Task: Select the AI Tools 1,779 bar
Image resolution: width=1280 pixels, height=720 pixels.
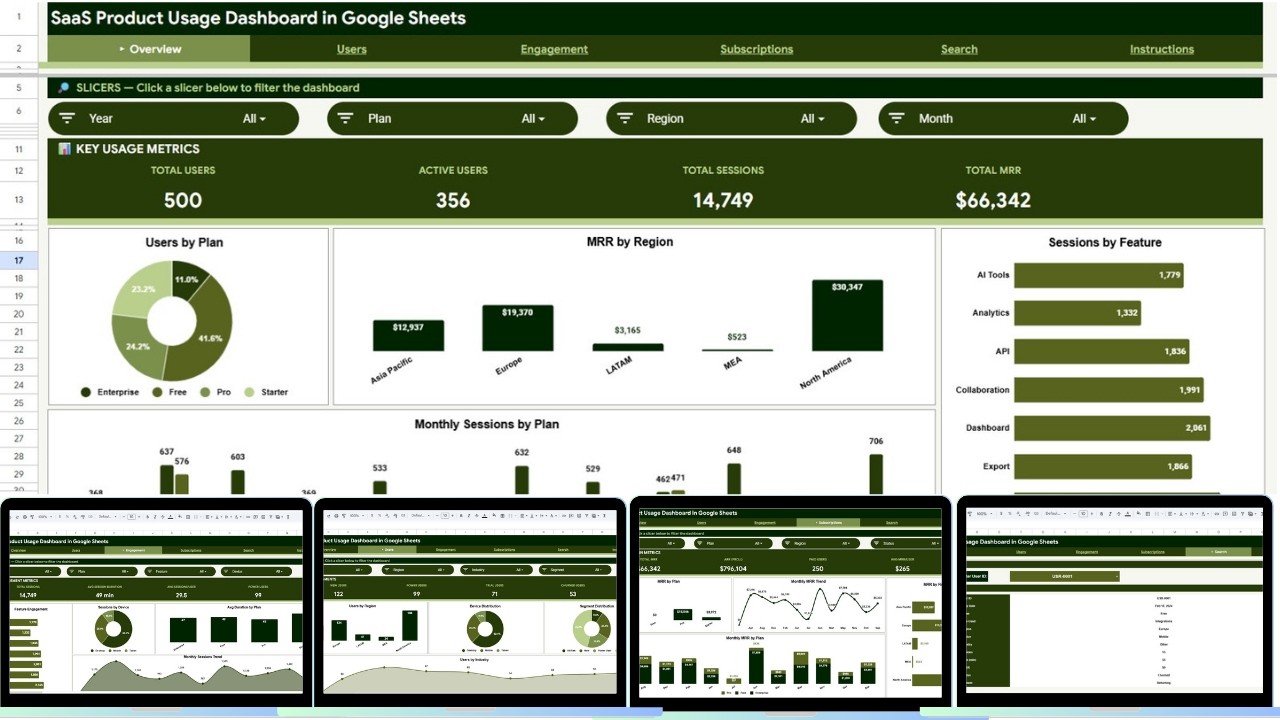Action: pos(1099,275)
